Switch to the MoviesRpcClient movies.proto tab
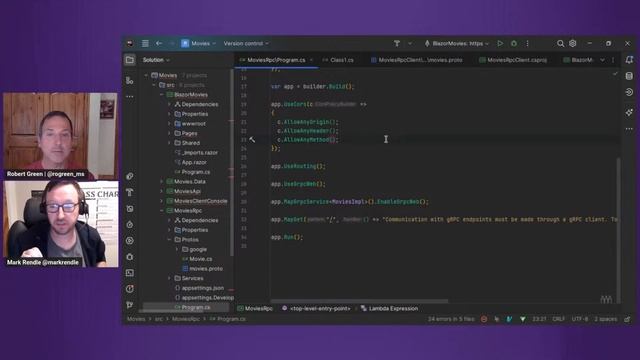640x360 pixels. coord(417,60)
